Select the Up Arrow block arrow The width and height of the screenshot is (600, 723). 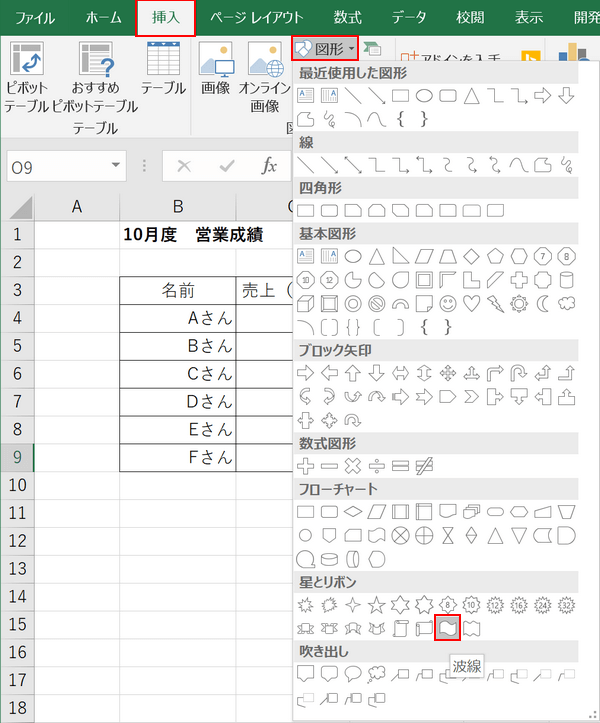[353, 373]
